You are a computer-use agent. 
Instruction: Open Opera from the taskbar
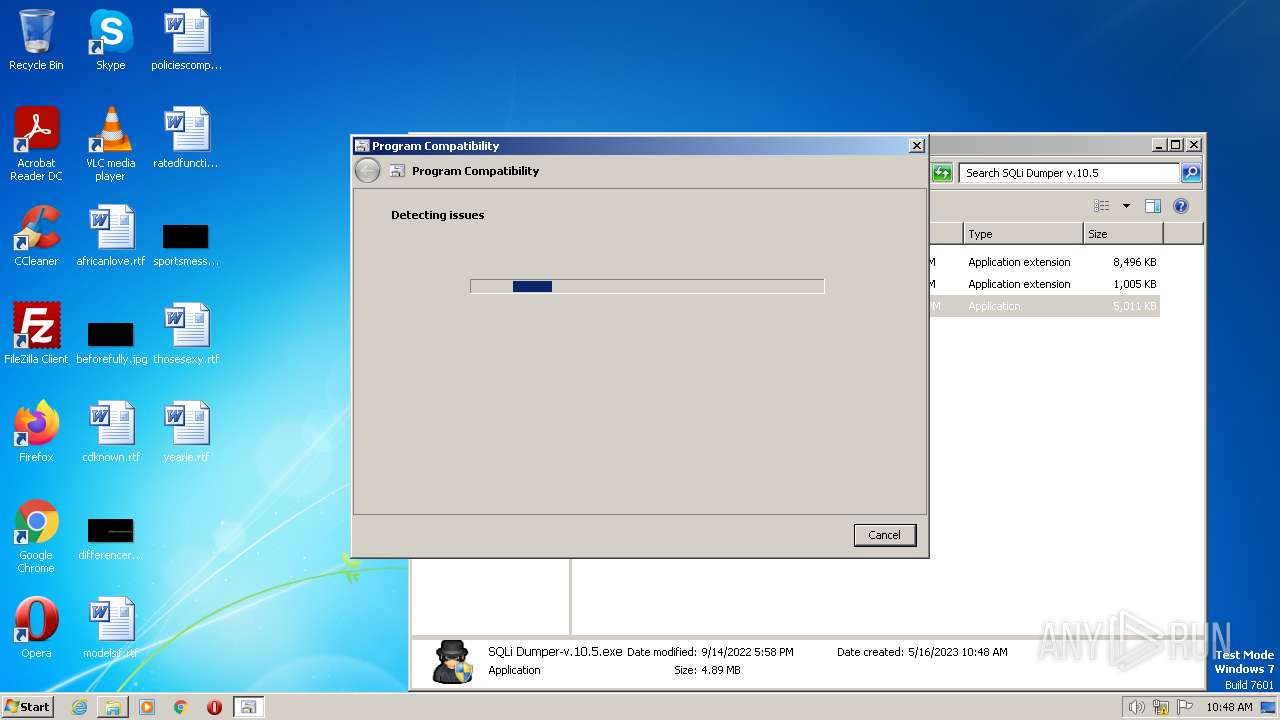(x=214, y=707)
